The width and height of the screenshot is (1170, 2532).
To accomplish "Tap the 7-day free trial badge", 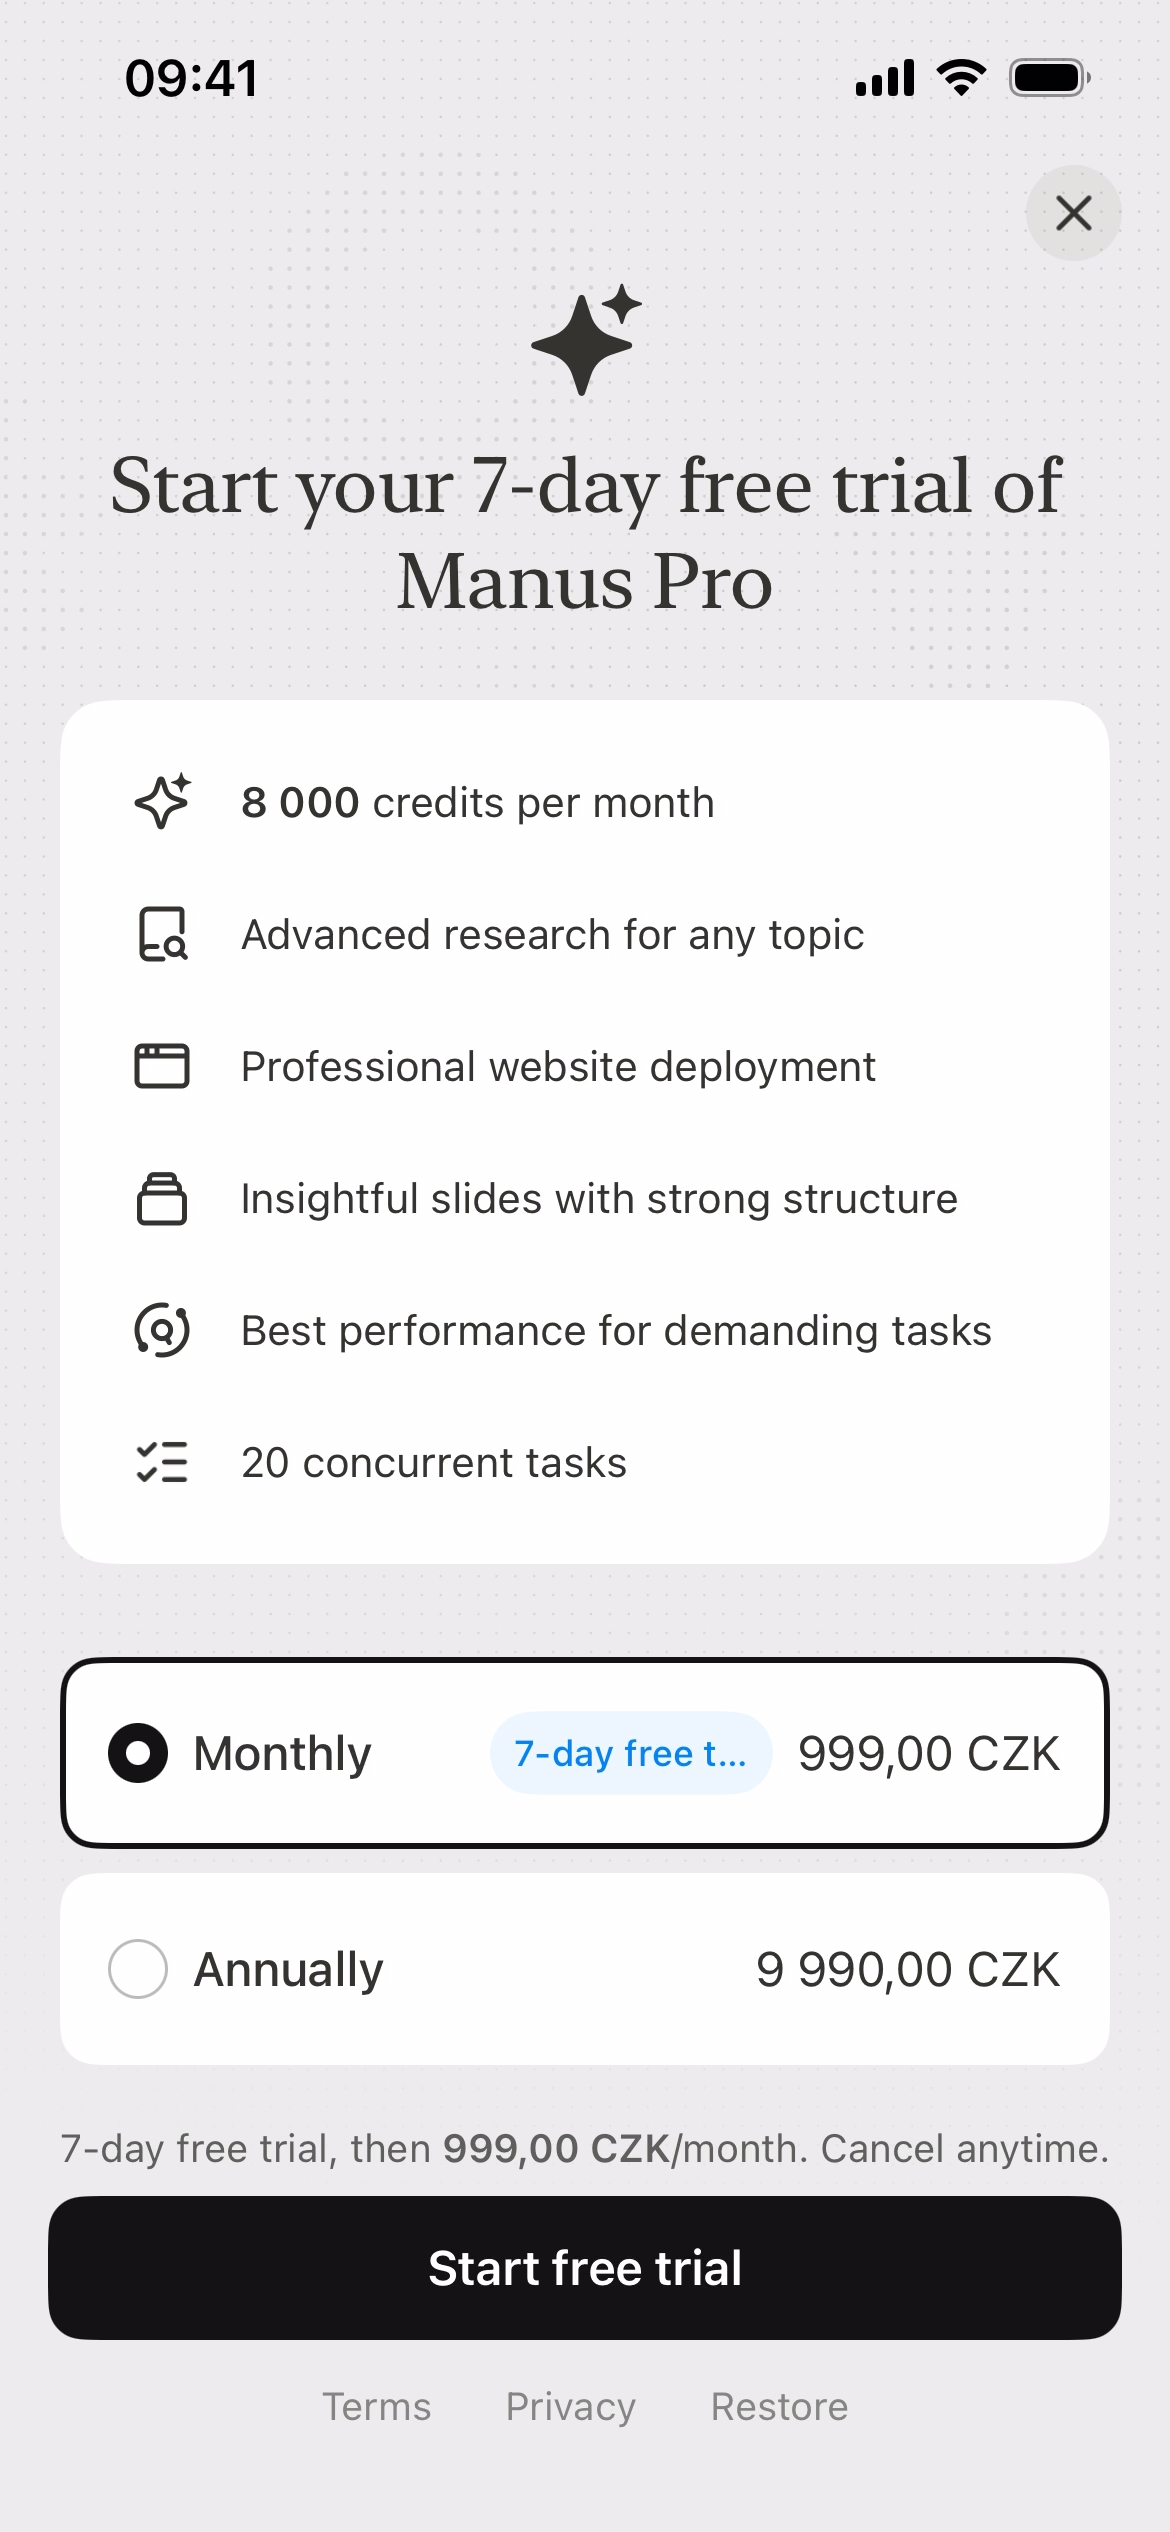I will (x=630, y=1753).
